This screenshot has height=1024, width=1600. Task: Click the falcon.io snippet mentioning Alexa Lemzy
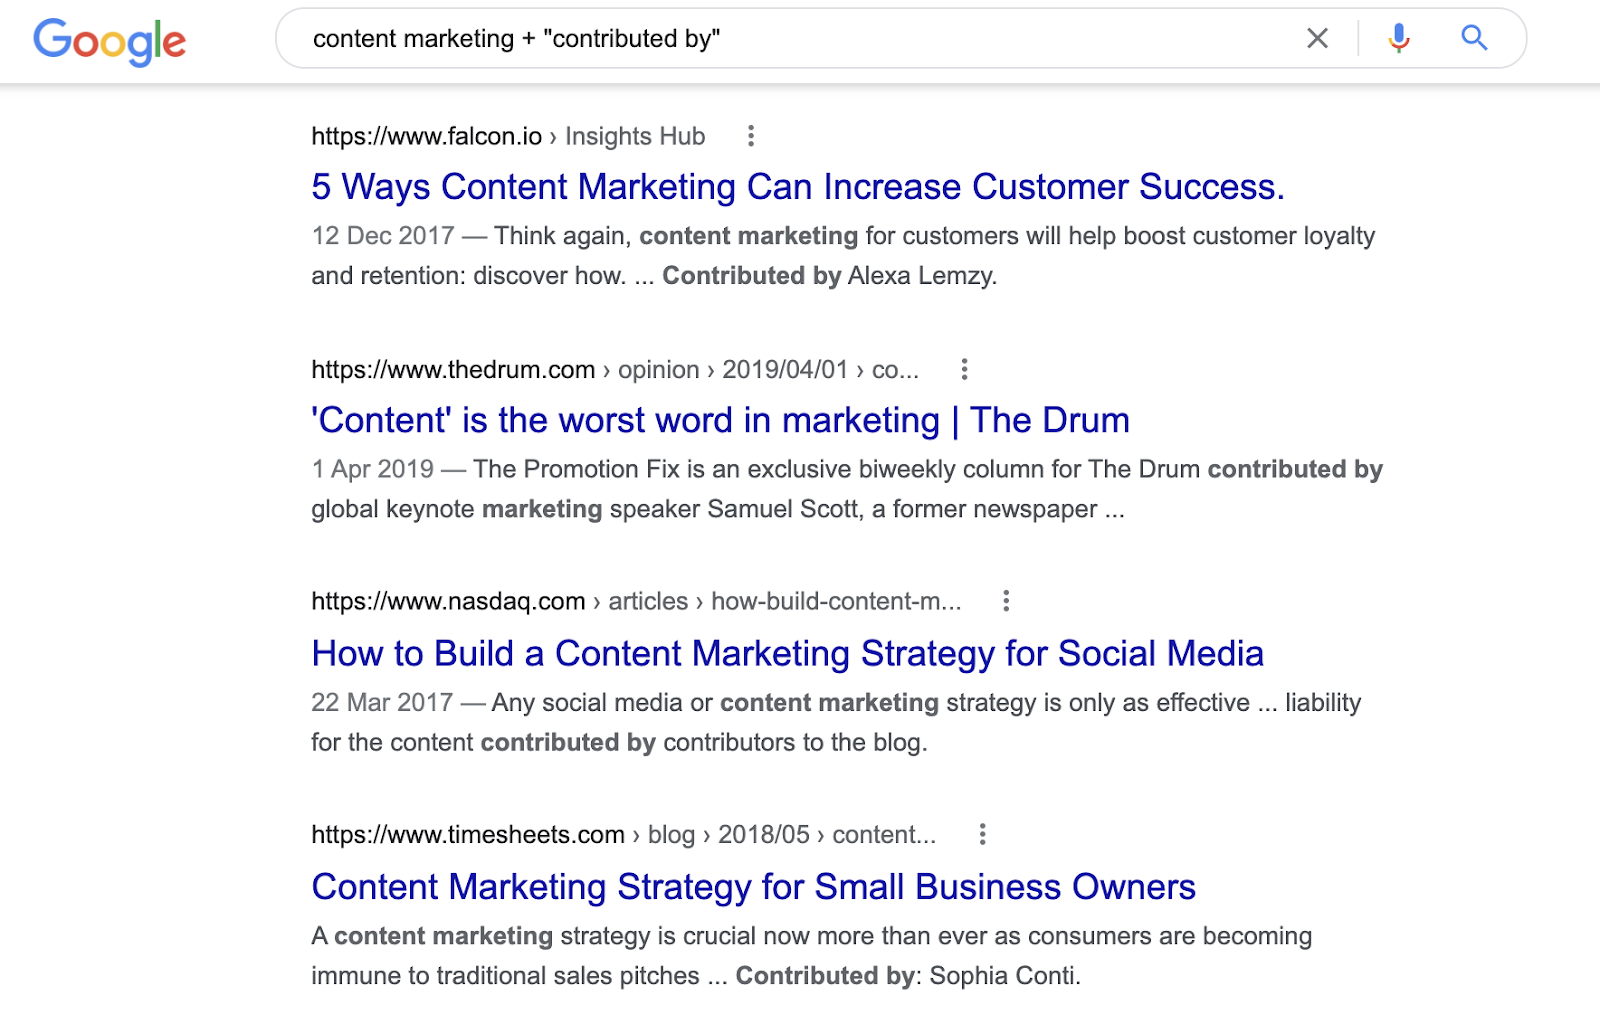pyautogui.click(x=843, y=256)
